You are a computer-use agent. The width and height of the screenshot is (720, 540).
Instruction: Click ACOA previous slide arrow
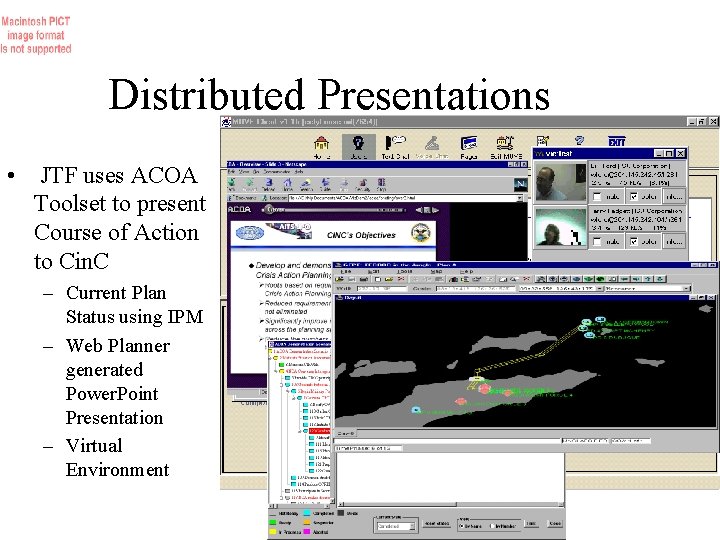click(x=418, y=210)
